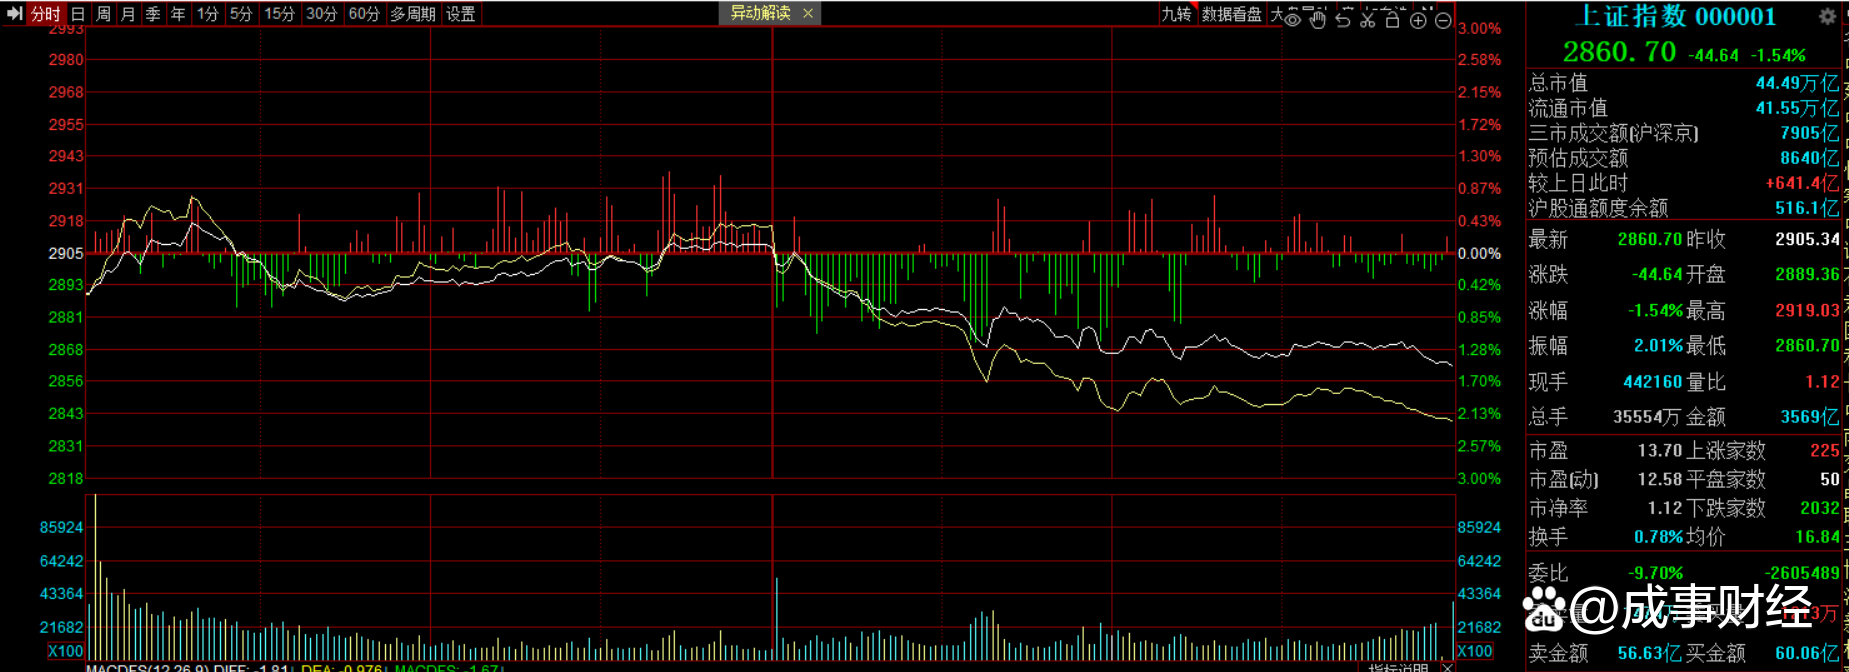Click the current index price 2860.70 header
This screenshot has width=1849, height=672.
[1619, 52]
